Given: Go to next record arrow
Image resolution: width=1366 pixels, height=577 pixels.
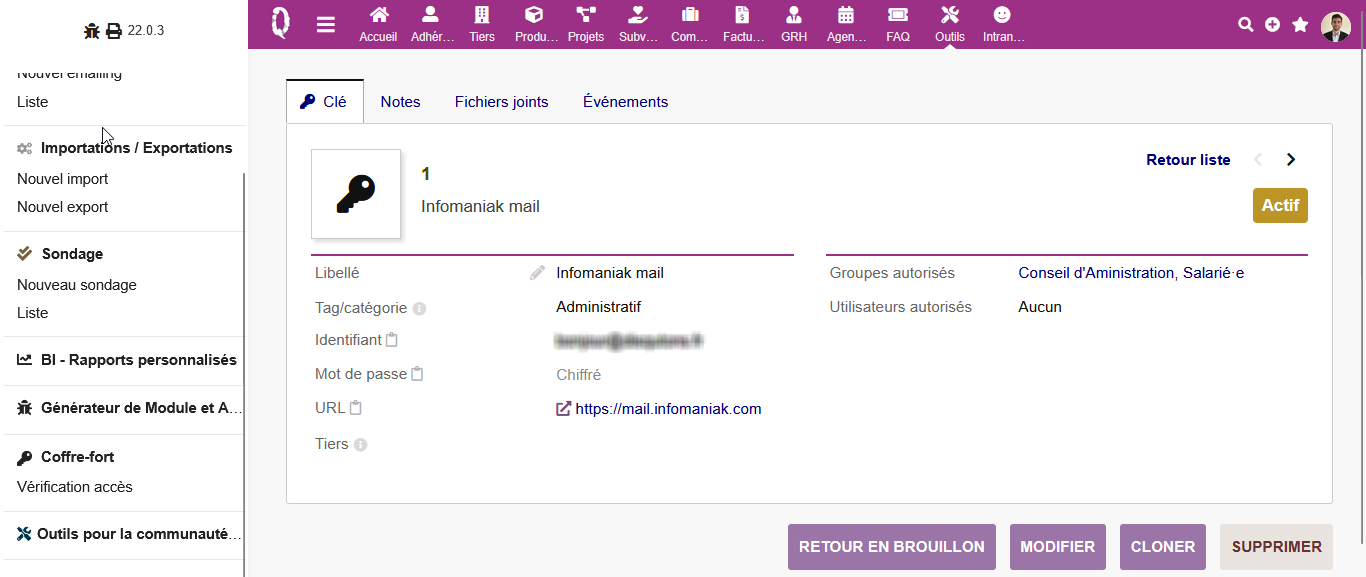Looking at the screenshot, I should pyautogui.click(x=1291, y=160).
